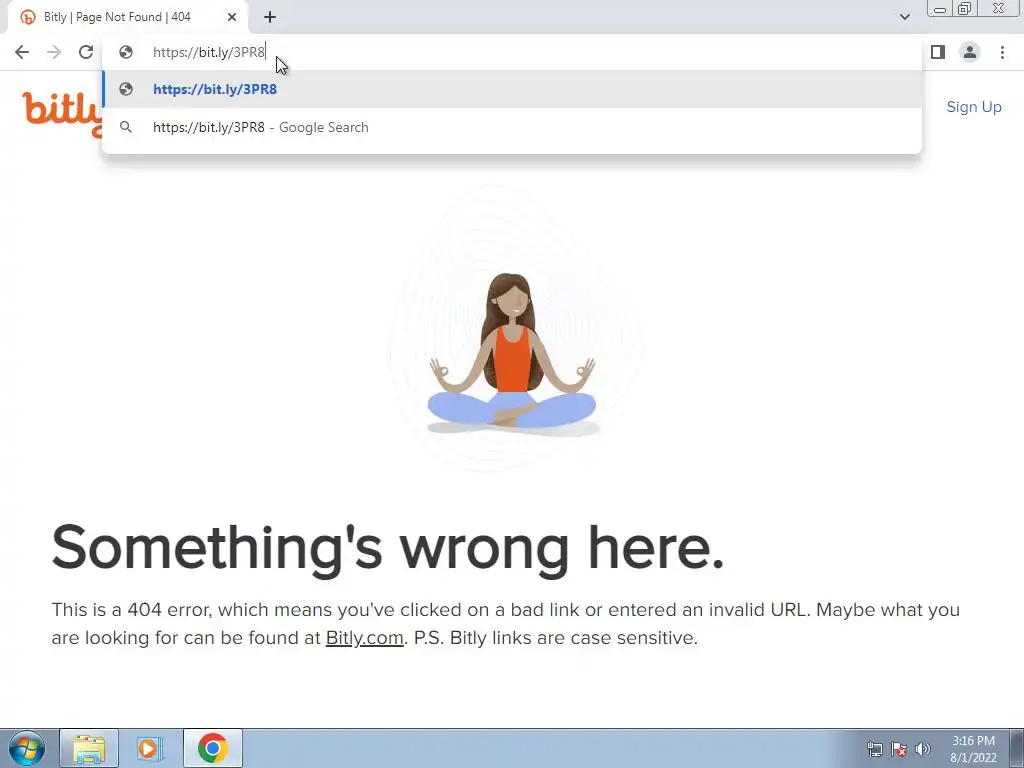Follow the Bitly.com link in the error text
Image resolution: width=1024 pixels, height=768 pixels.
coord(364,638)
